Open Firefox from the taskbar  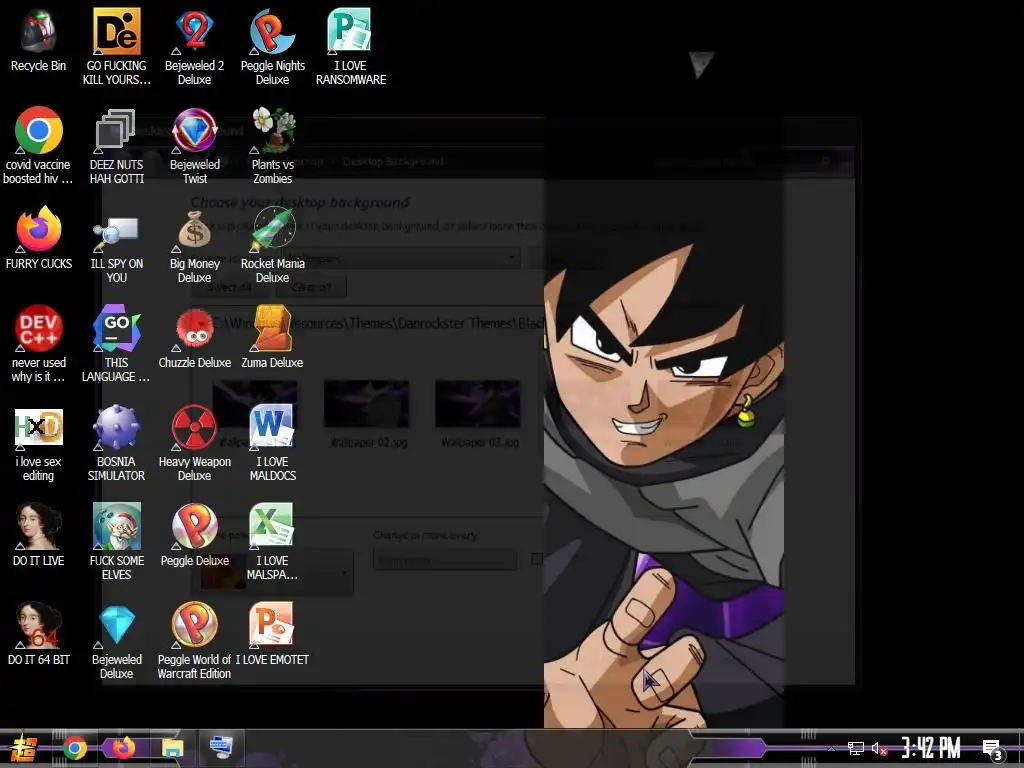point(123,748)
